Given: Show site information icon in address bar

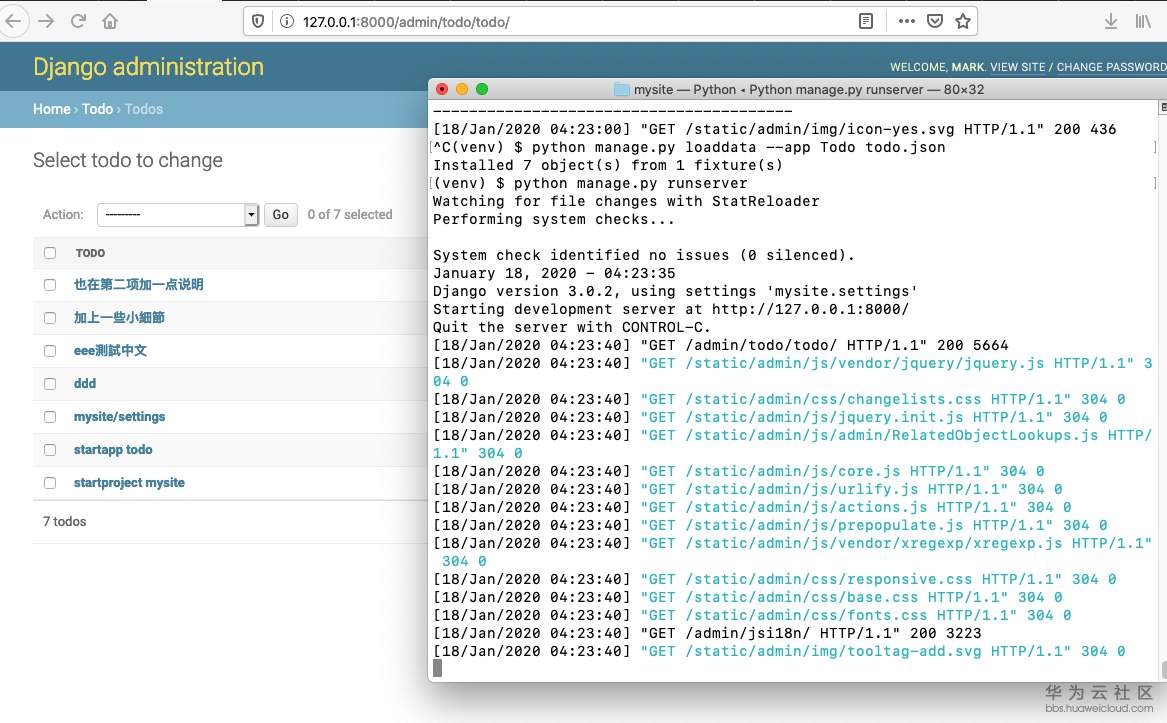Looking at the screenshot, I should pos(287,22).
